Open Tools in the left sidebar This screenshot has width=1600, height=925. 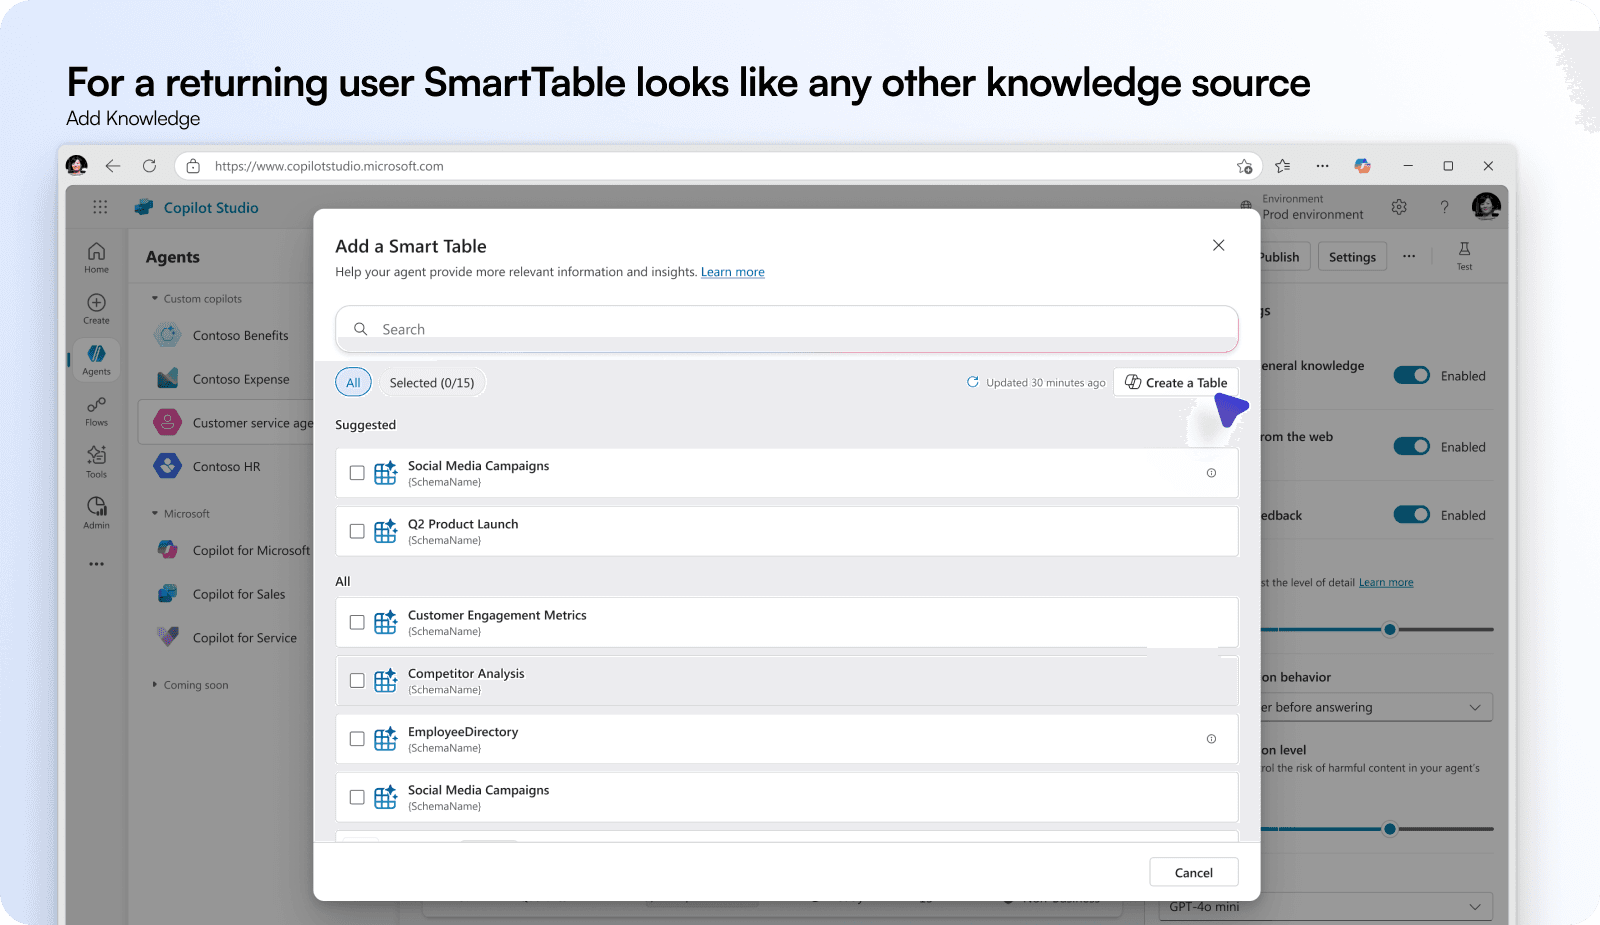(96, 462)
